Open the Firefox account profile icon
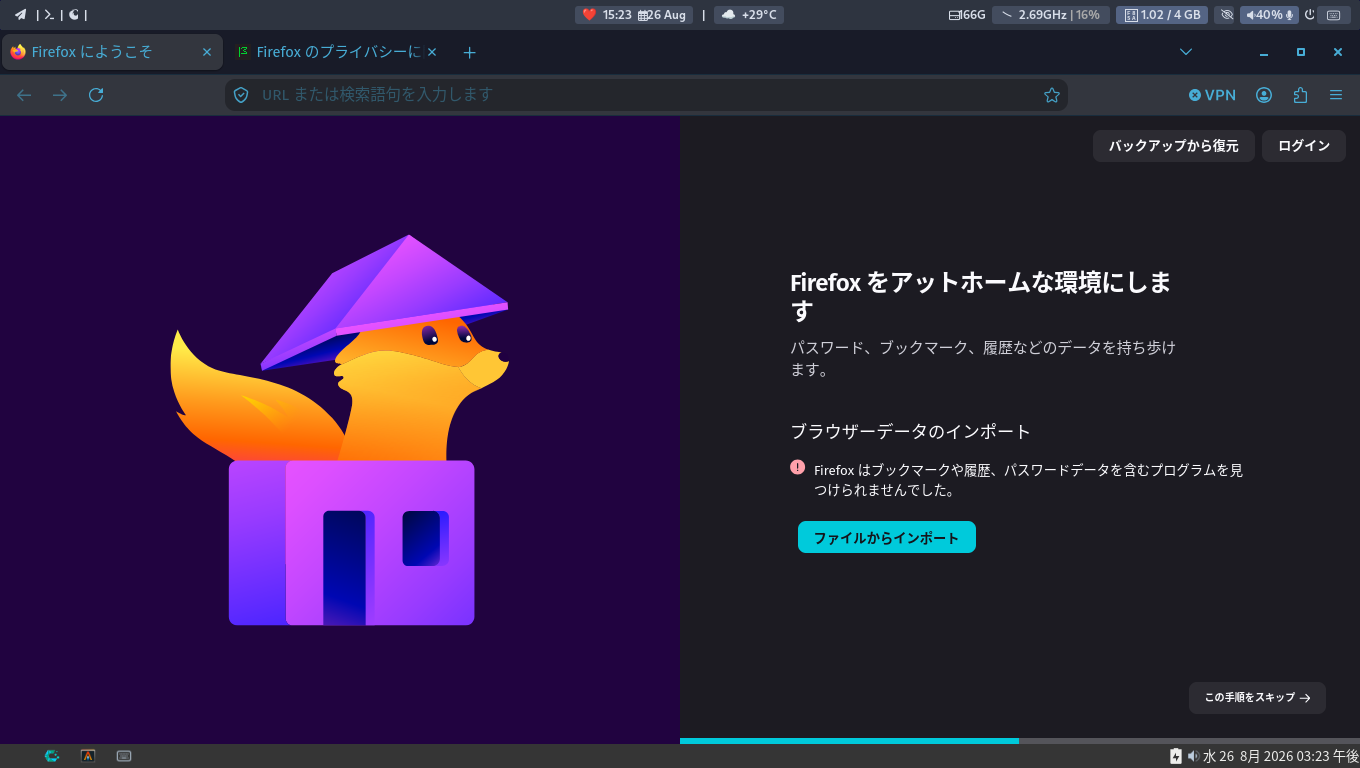This screenshot has height=768, width=1360. (1264, 95)
